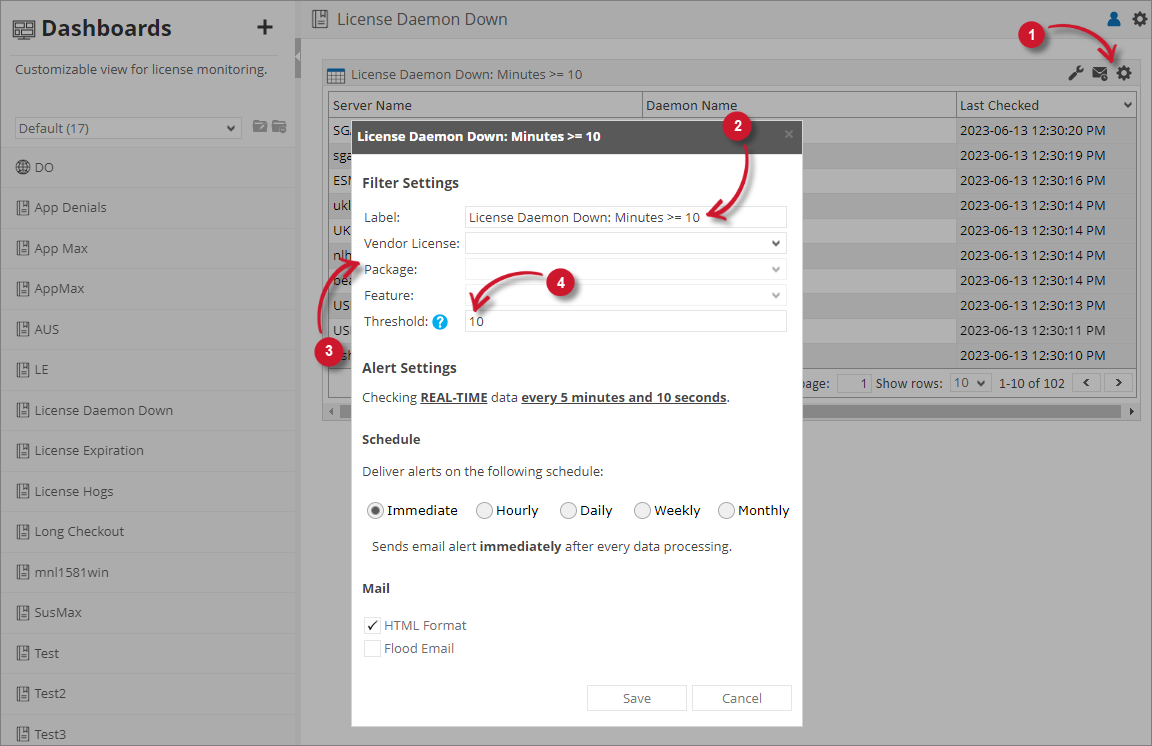The width and height of the screenshot is (1152, 746).
Task: Open the mnl1581win dashboard
Action: 147,572
